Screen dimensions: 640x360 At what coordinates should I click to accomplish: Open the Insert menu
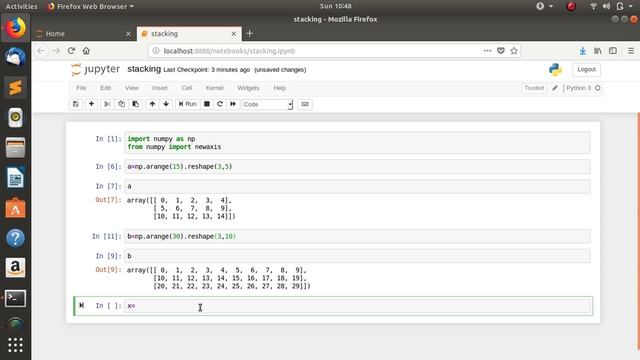coord(160,88)
